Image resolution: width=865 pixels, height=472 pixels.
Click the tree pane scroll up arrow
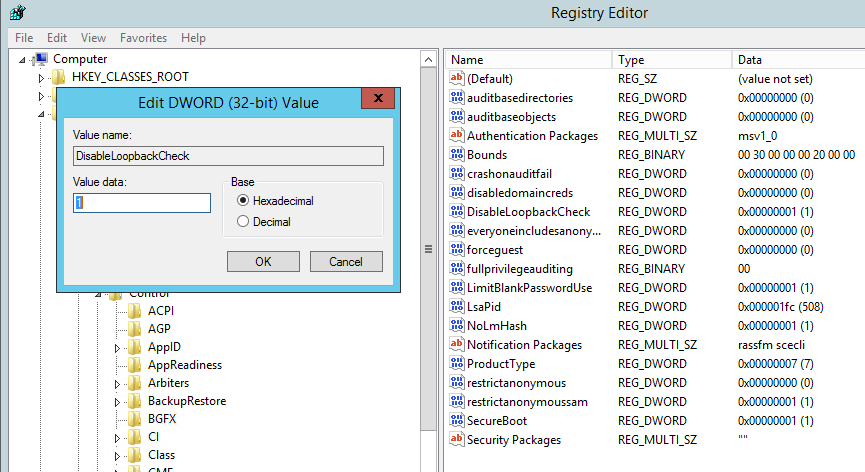(429, 59)
